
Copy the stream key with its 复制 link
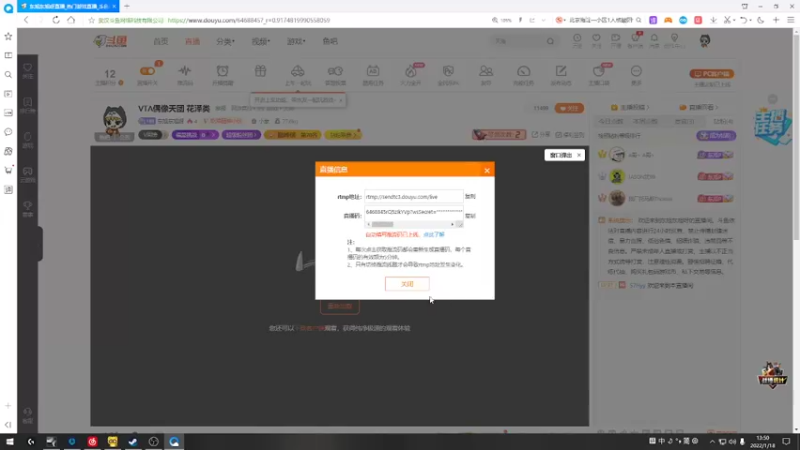click(470, 216)
